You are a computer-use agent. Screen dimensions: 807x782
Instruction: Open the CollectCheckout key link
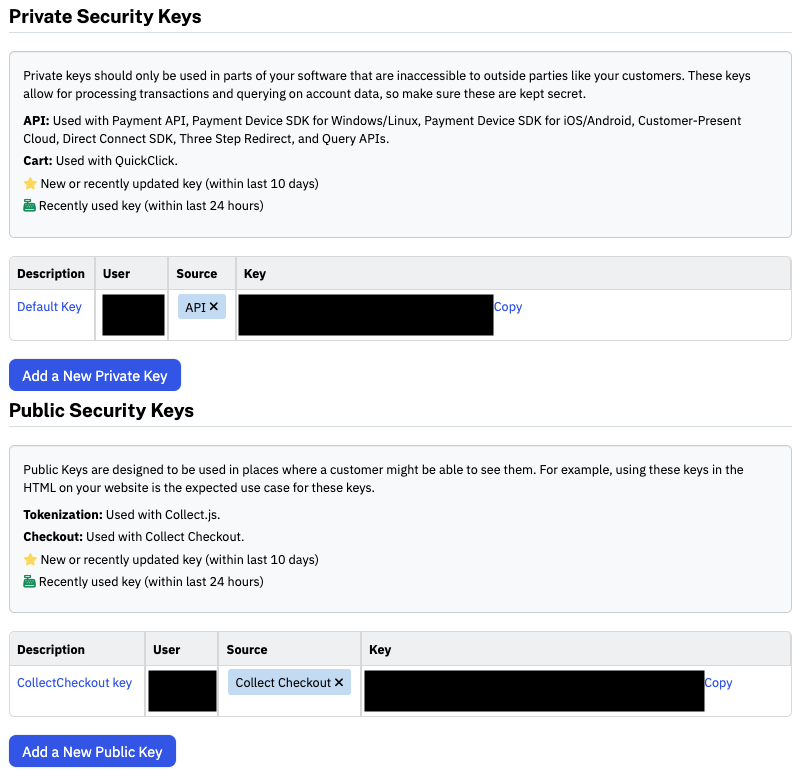75,683
